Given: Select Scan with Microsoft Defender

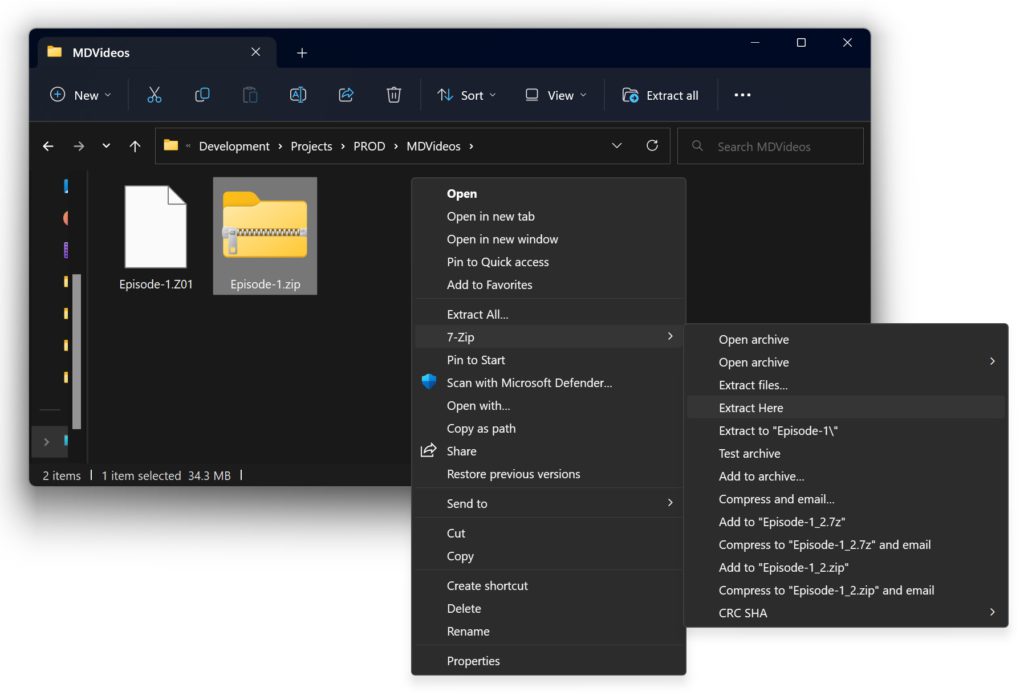Looking at the screenshot, I should point(529,383).
